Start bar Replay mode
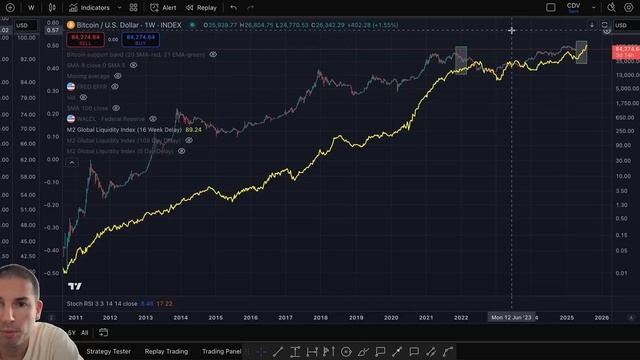Viewport: 640px width, 360px height. click(201, 7)
